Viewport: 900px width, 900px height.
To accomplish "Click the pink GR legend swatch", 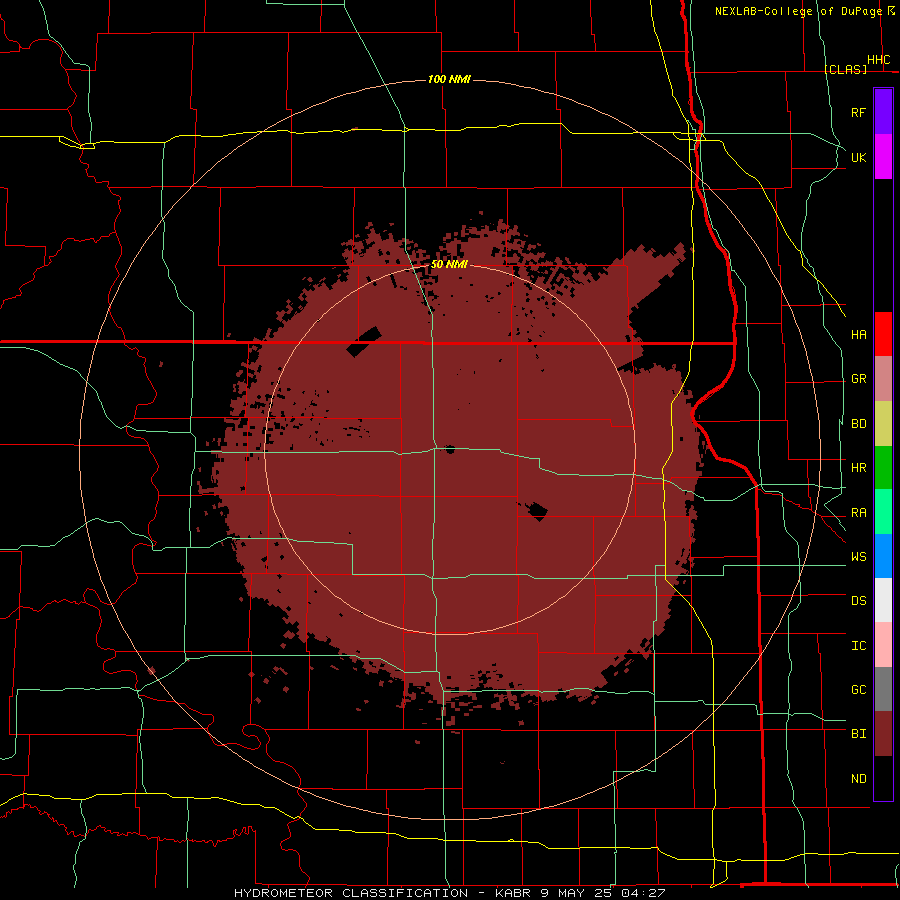I will click(x=883, y=379).
